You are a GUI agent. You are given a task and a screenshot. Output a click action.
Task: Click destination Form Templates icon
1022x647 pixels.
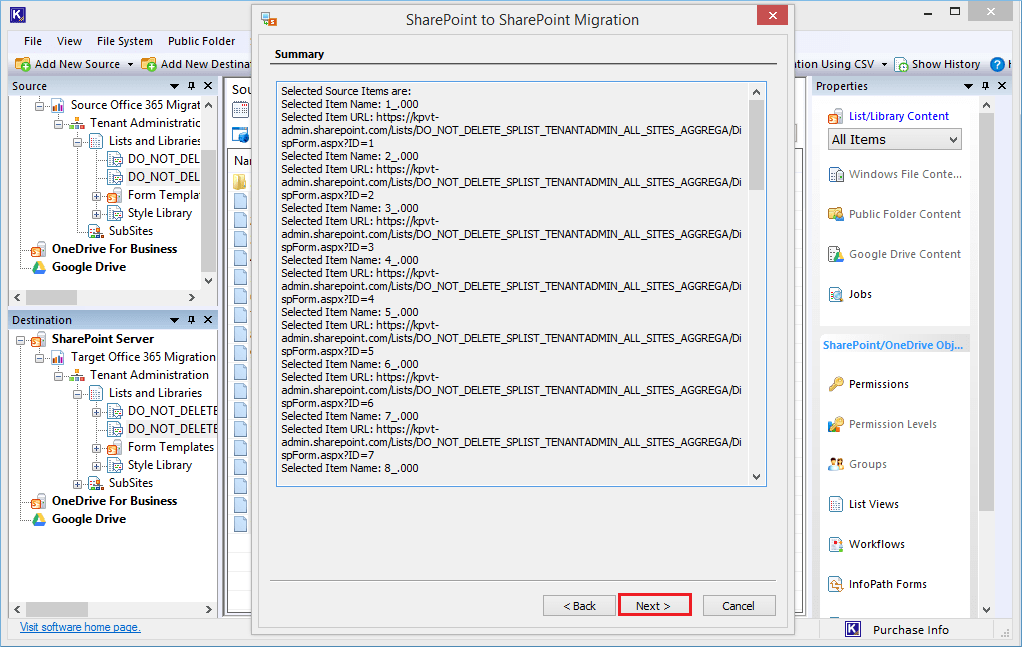(x=115, y=447)
